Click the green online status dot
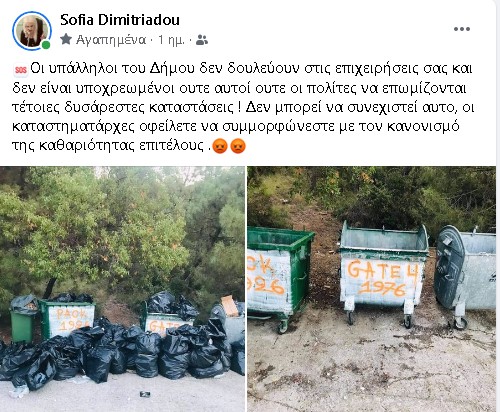This screenshot has width=500, height=412. tap(46, 45)
